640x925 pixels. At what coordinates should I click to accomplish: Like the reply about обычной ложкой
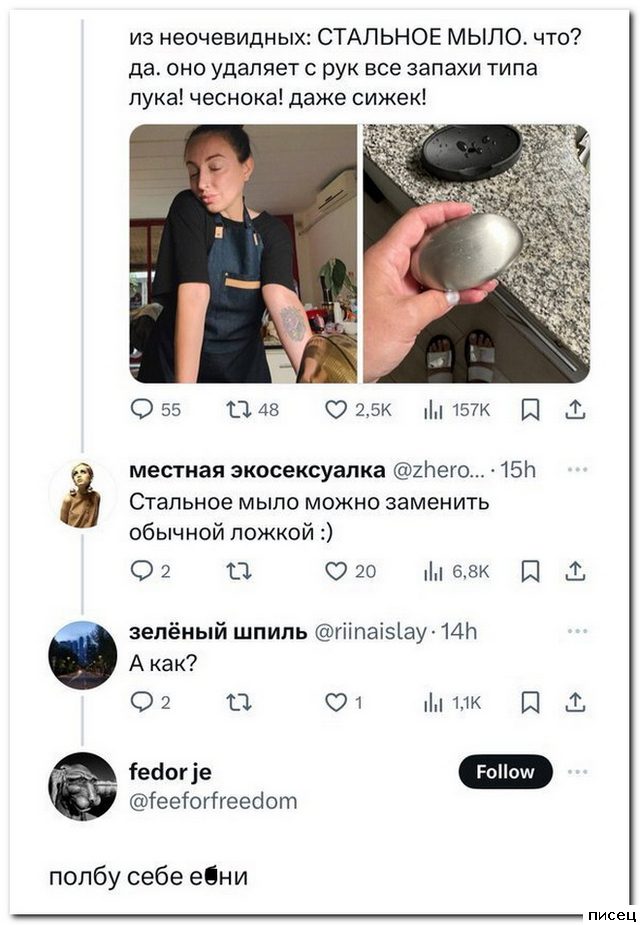click(x=337, y=571)
